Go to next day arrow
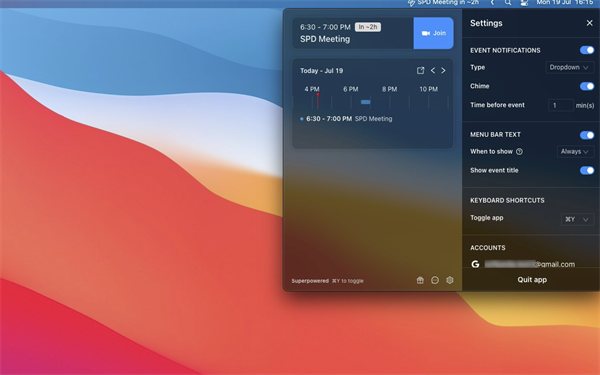Screen dimensions: 600x375 click(x=443, y=70)
